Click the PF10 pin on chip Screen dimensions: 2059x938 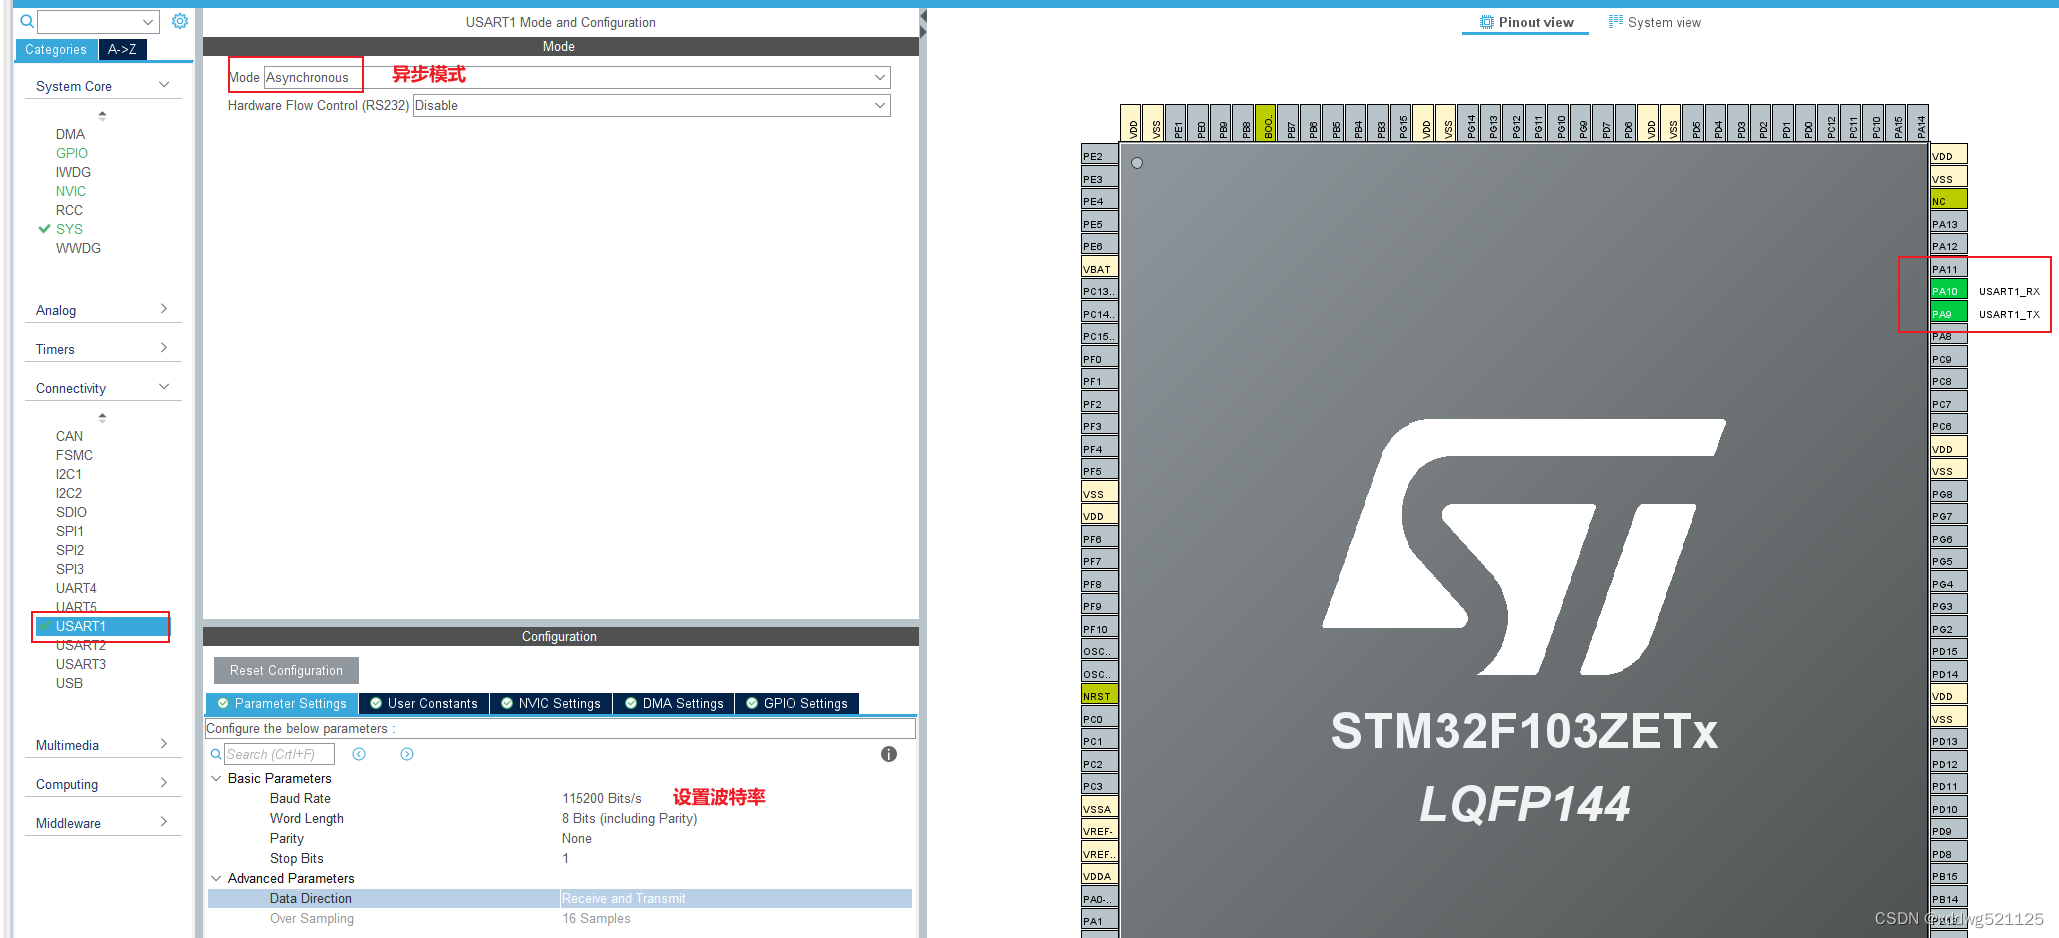(1099, 628)
